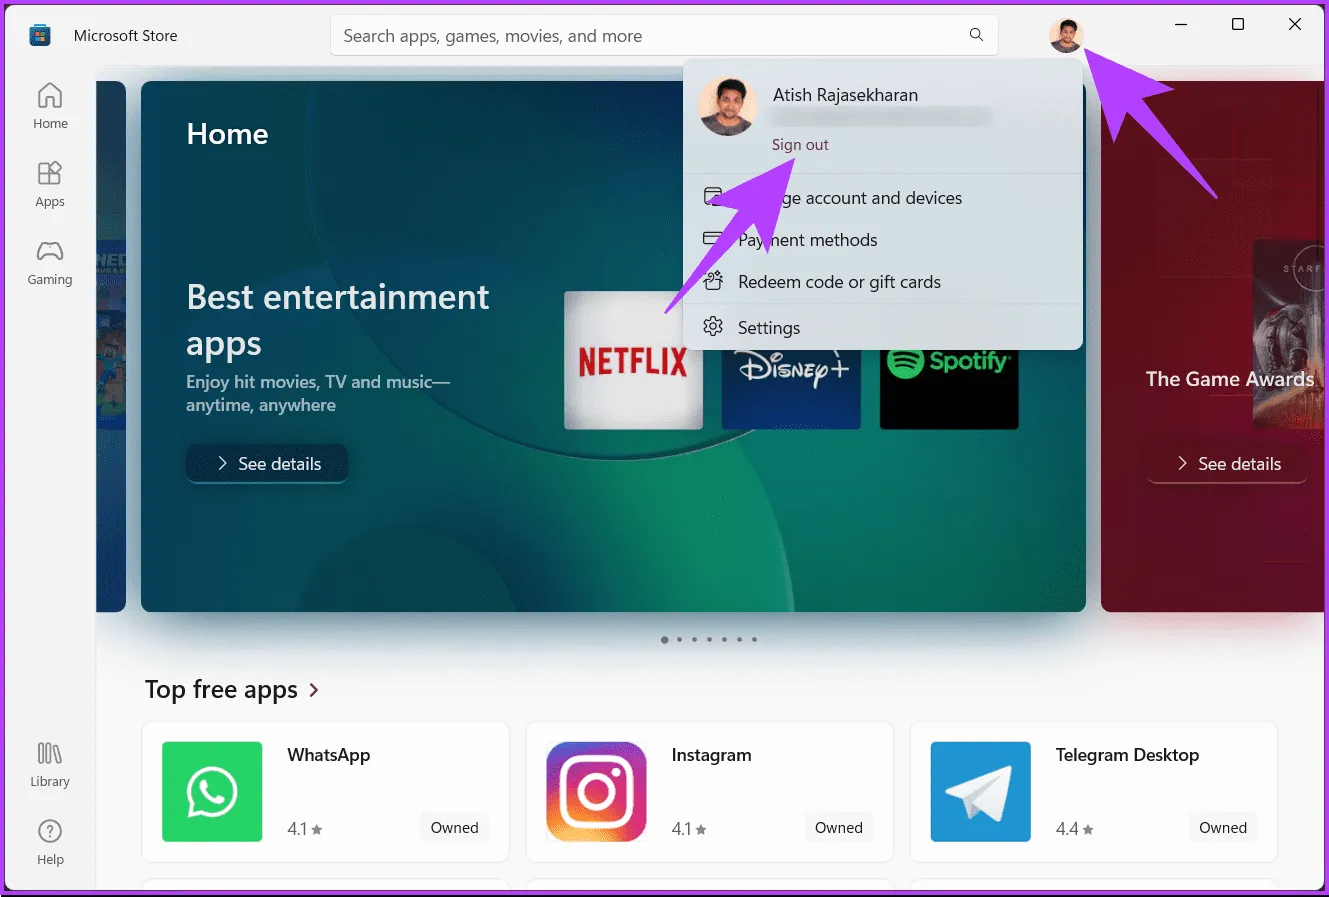Click the search magnifier icon
Image resolution: width=1329 pixels, height=897 pixels.
point(976,35)
